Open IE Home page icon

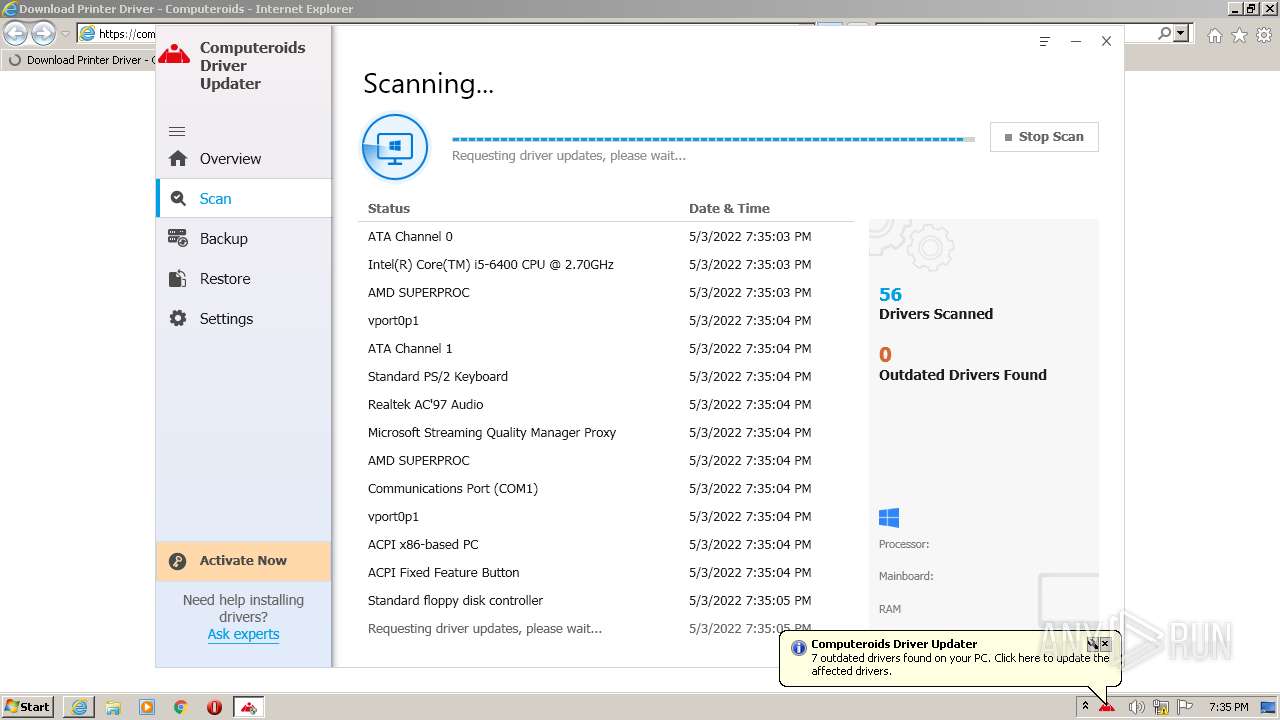point(1214,35)
